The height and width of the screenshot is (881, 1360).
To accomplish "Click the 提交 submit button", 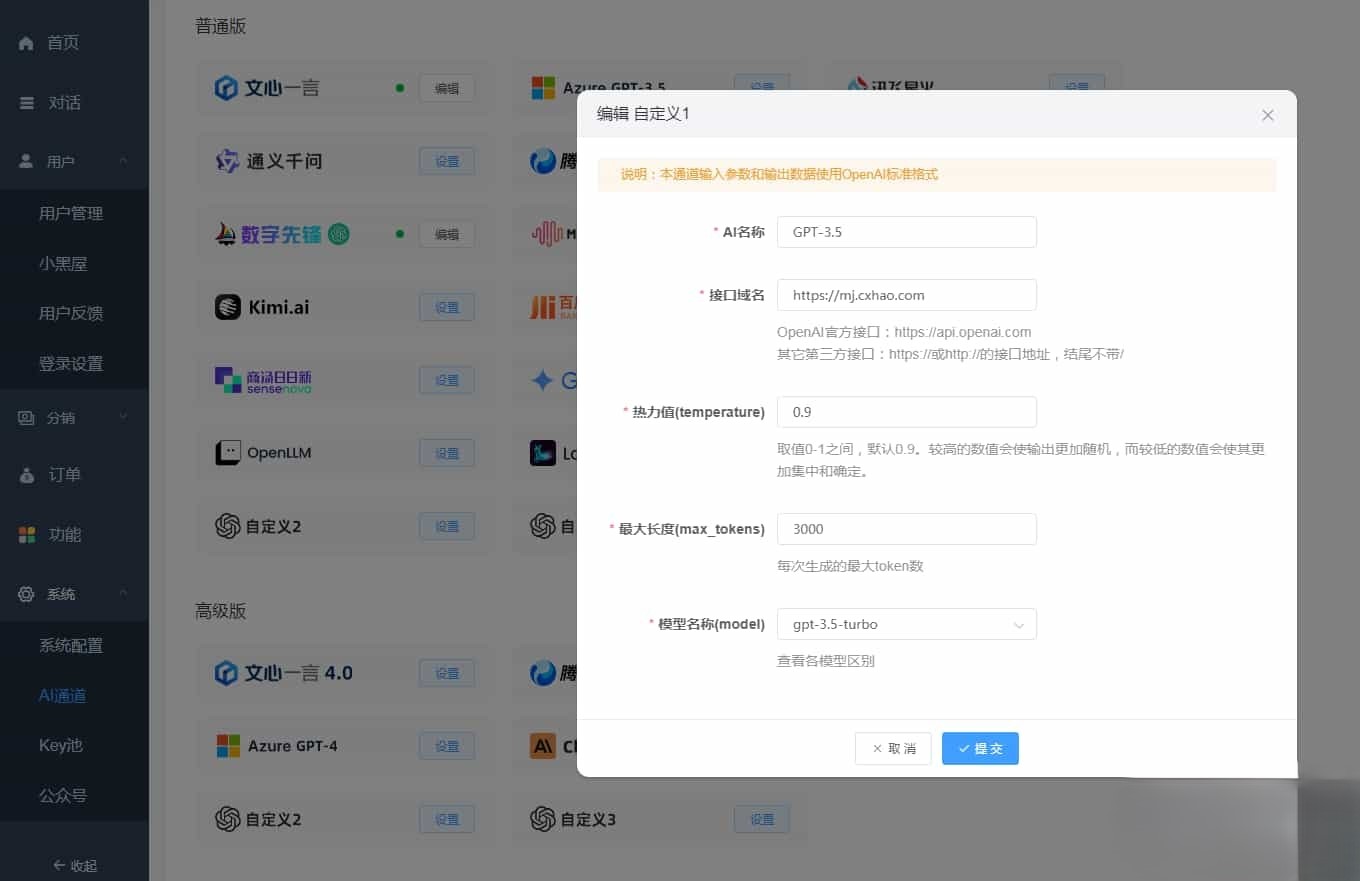I will pos(980,748).
